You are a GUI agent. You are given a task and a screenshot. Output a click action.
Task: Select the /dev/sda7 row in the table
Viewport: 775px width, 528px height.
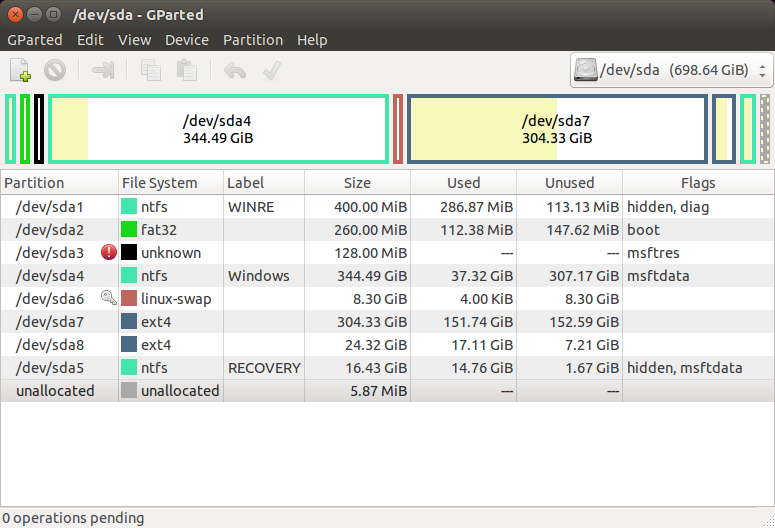tap(388, 322)
